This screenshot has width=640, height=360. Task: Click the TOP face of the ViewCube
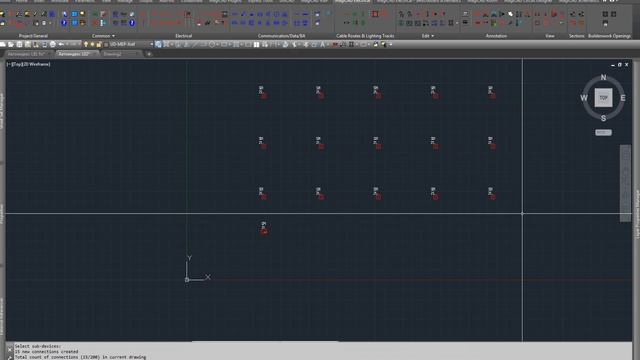(603, 98)
